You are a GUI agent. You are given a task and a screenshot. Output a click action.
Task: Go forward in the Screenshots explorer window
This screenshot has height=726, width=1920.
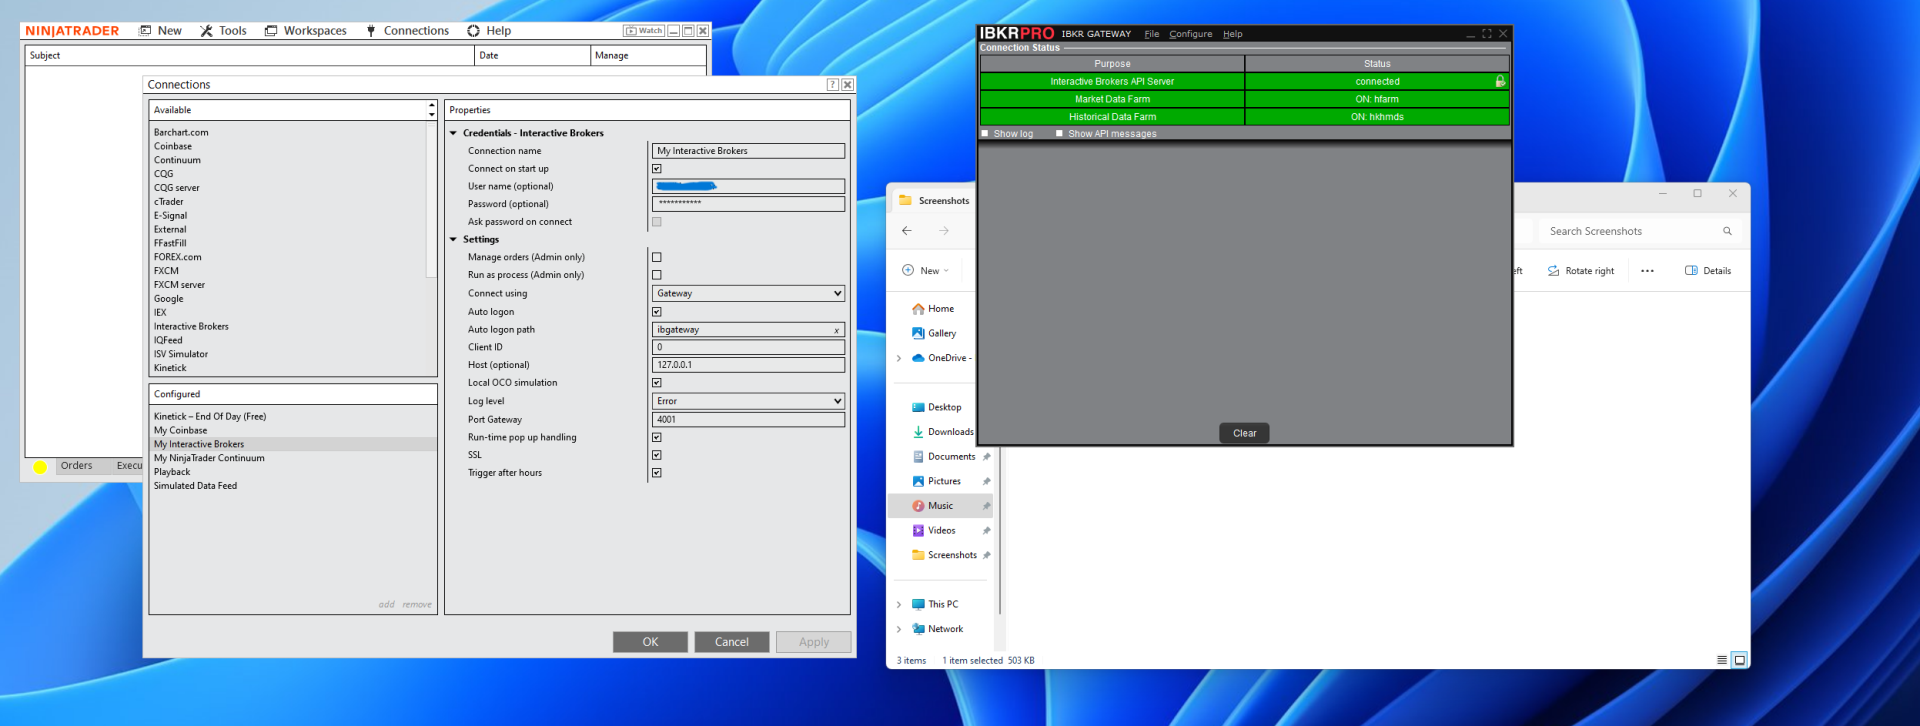click(944, 231)
